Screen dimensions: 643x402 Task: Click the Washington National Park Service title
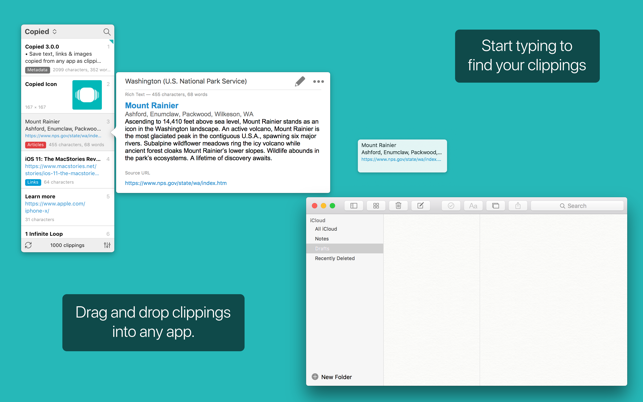[x=186, y=81]
